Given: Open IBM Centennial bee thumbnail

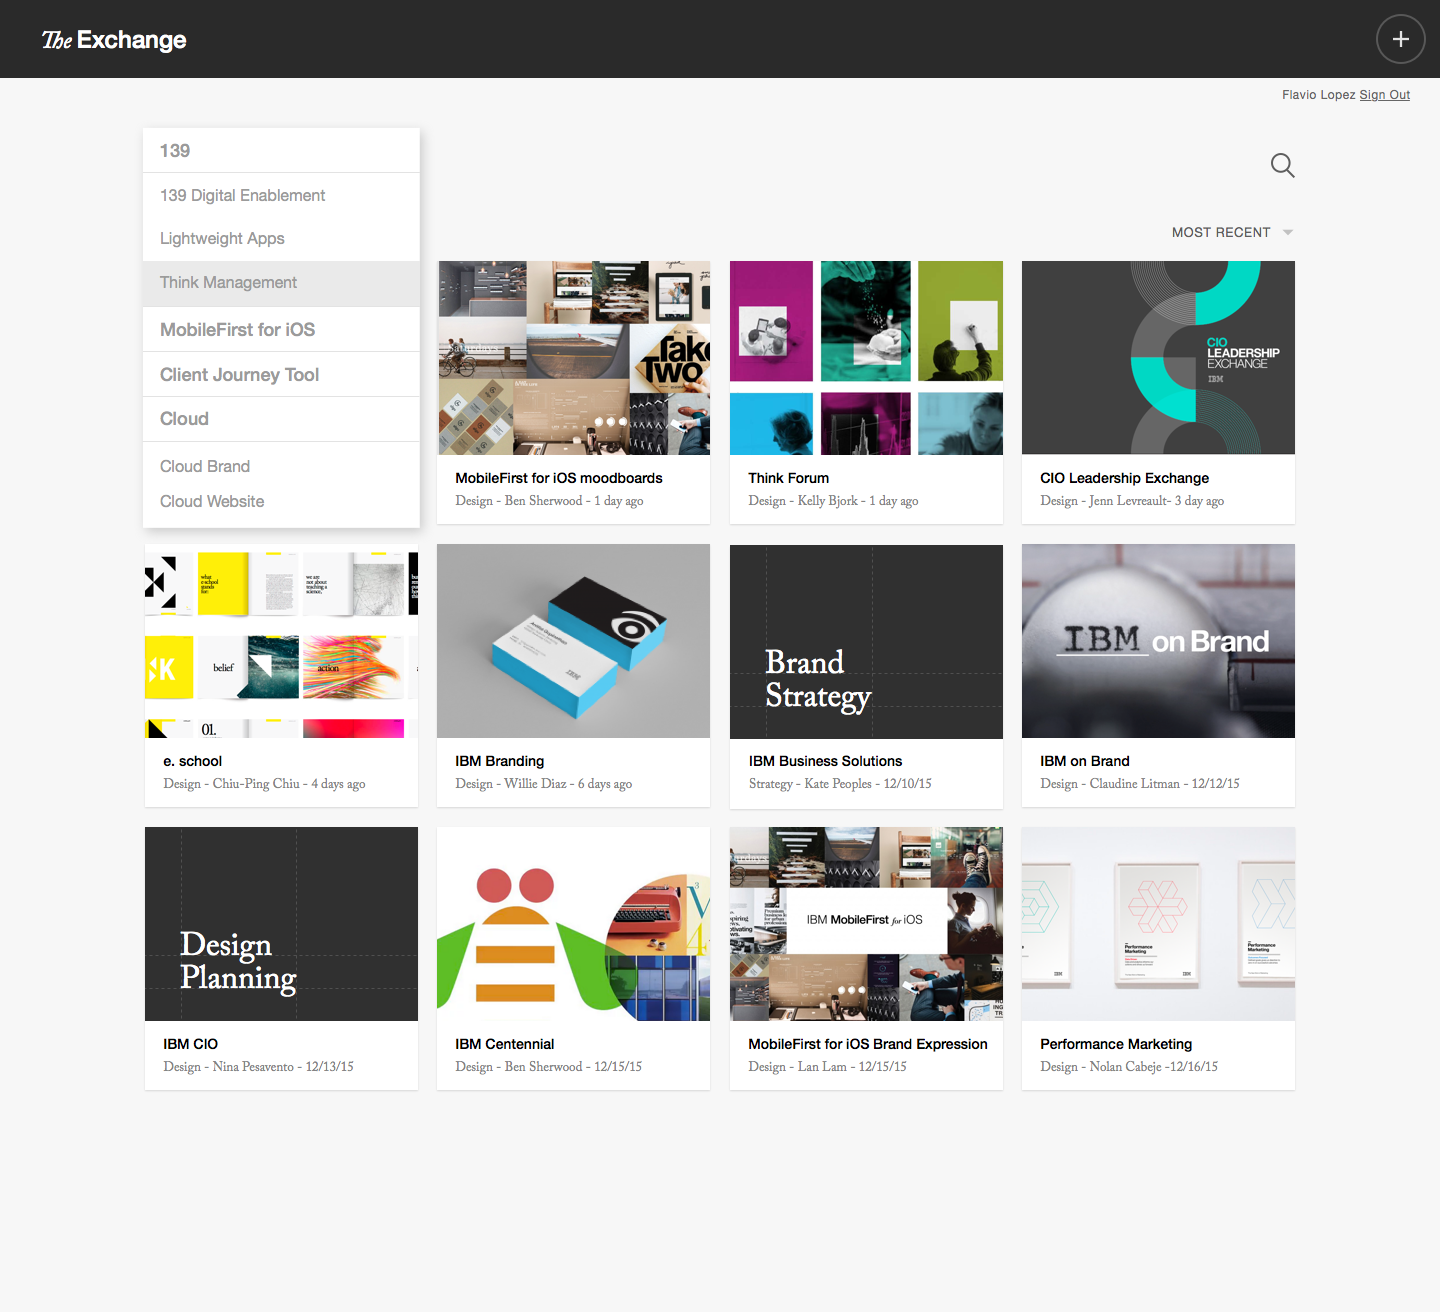Looking at the screenshot, I should [x=574, y=924].
